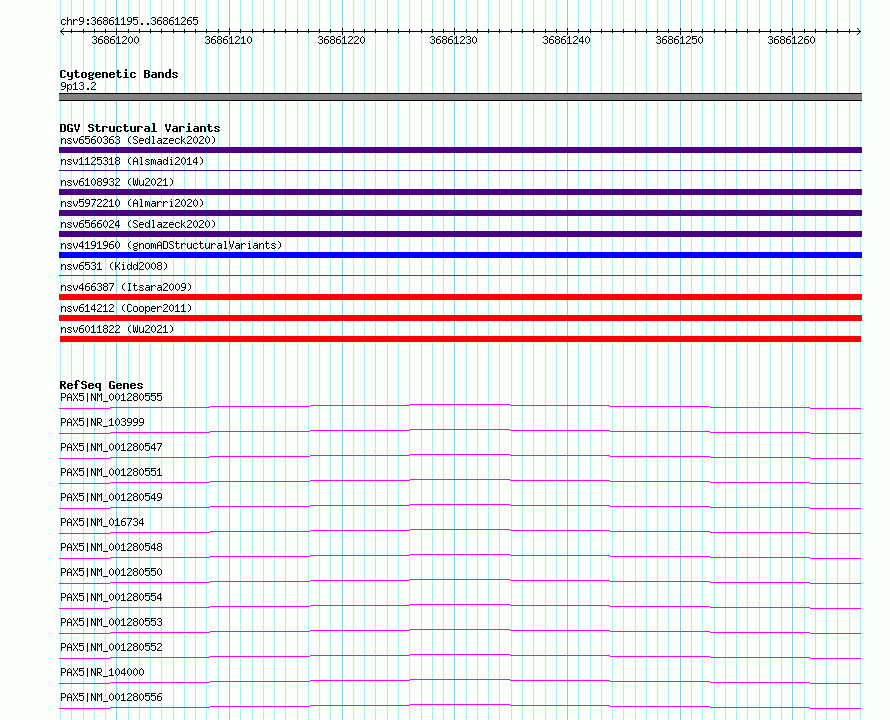Open variant nsv614212 (Cooper2011) label
The width and height of the screenshot is (890, 720).
coord(126,308)
